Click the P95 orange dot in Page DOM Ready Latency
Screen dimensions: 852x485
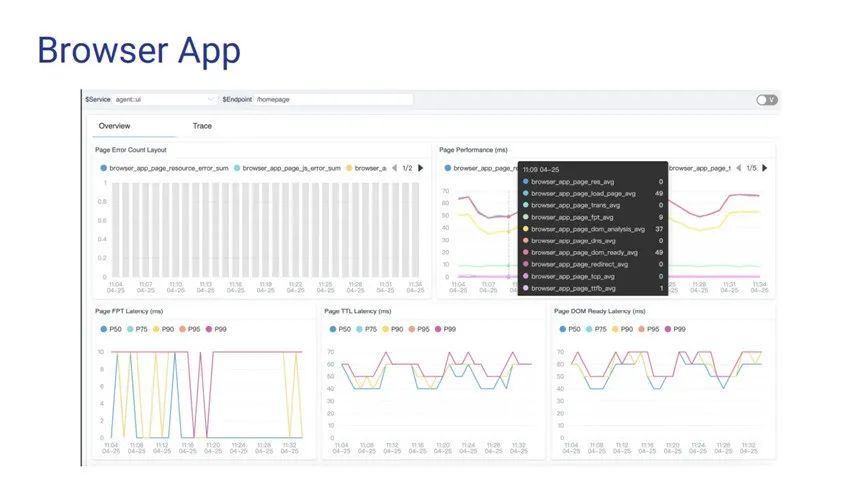[642, 328]
